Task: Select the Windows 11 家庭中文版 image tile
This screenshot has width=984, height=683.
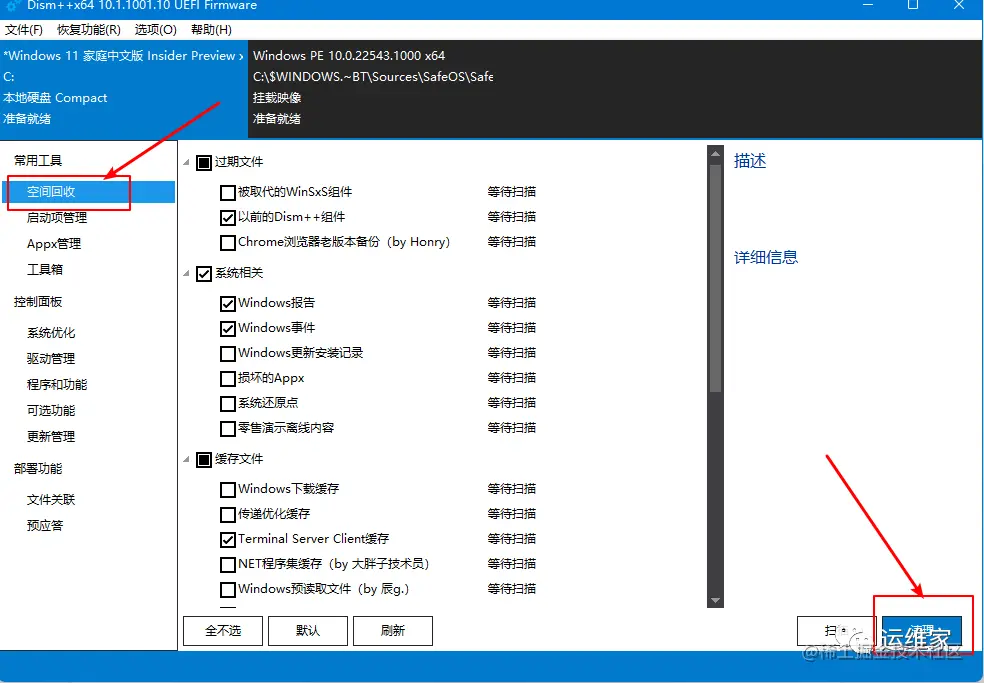Action: (x=124, y=89)
